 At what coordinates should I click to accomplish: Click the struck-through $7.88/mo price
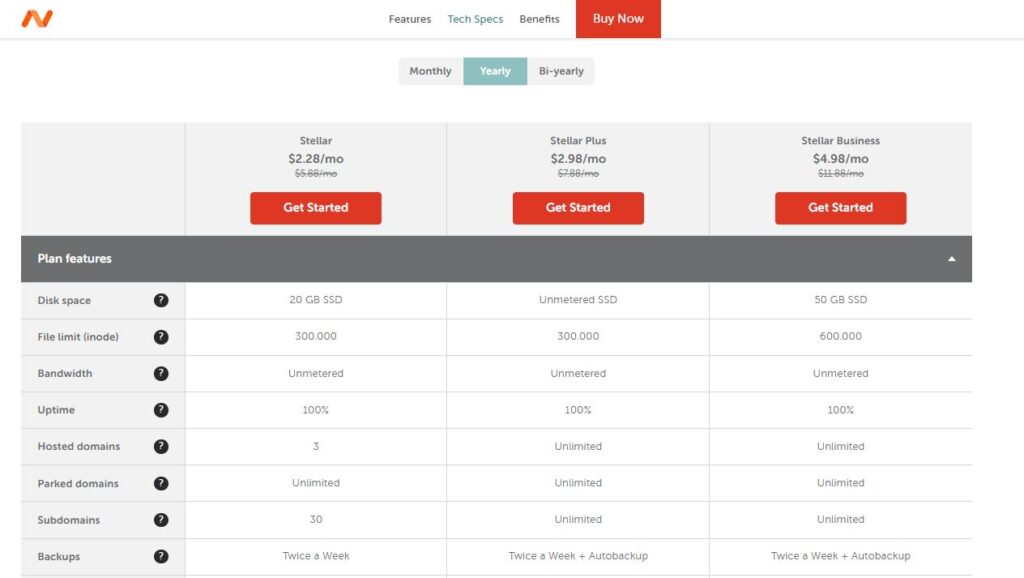click(x=578, y=174)
